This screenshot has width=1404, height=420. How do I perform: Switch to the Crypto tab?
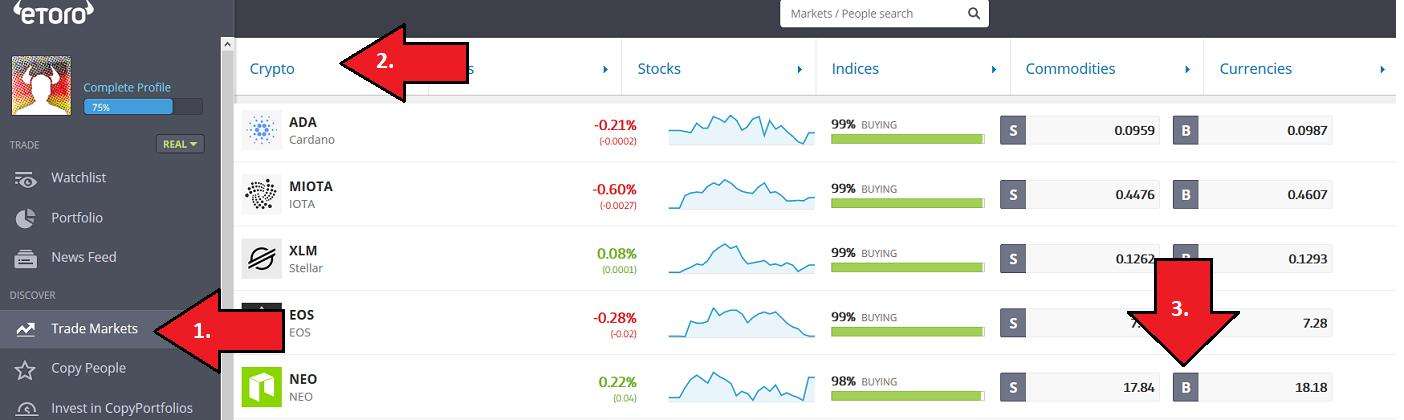pyautogui.click(x=272, y=69)
